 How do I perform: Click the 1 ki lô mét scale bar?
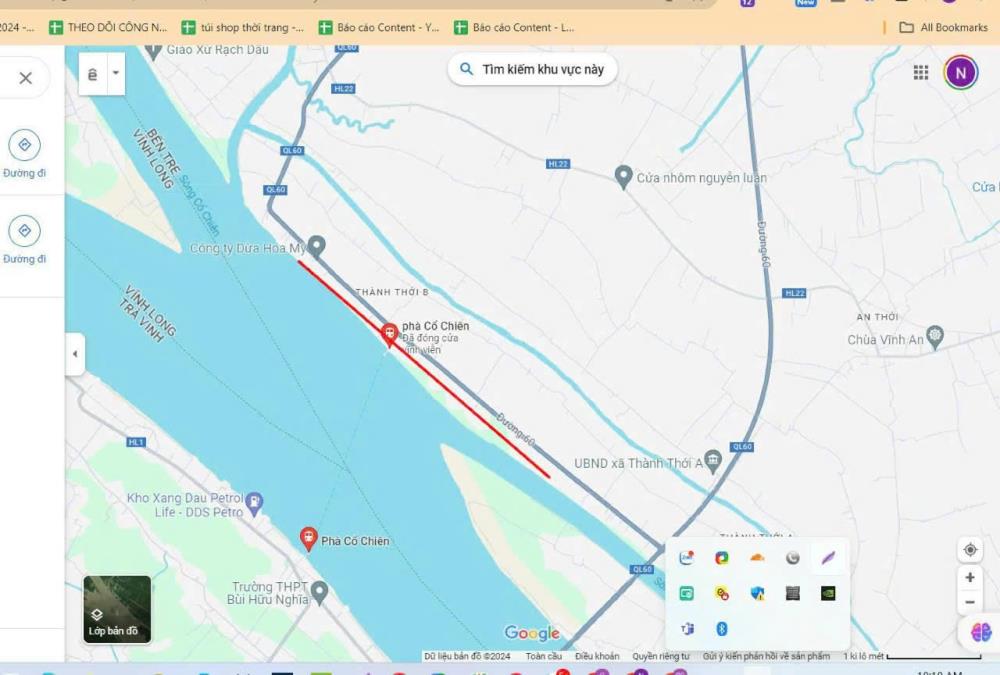tap(912, 656)
